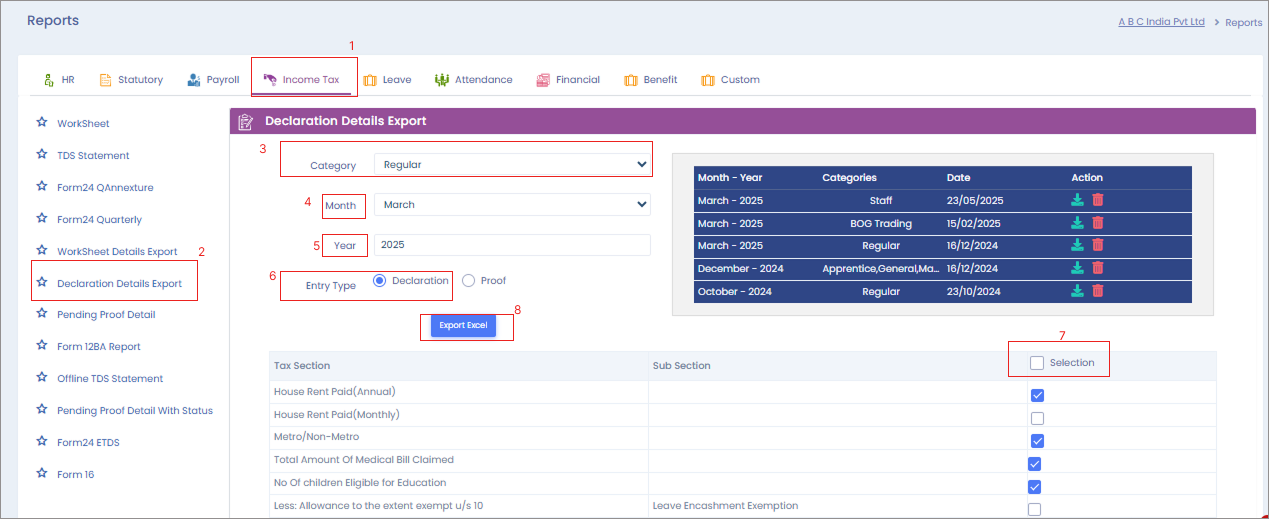Open the Attendance tab
Screen dimensions: 1269x519
tap(474, 80)
